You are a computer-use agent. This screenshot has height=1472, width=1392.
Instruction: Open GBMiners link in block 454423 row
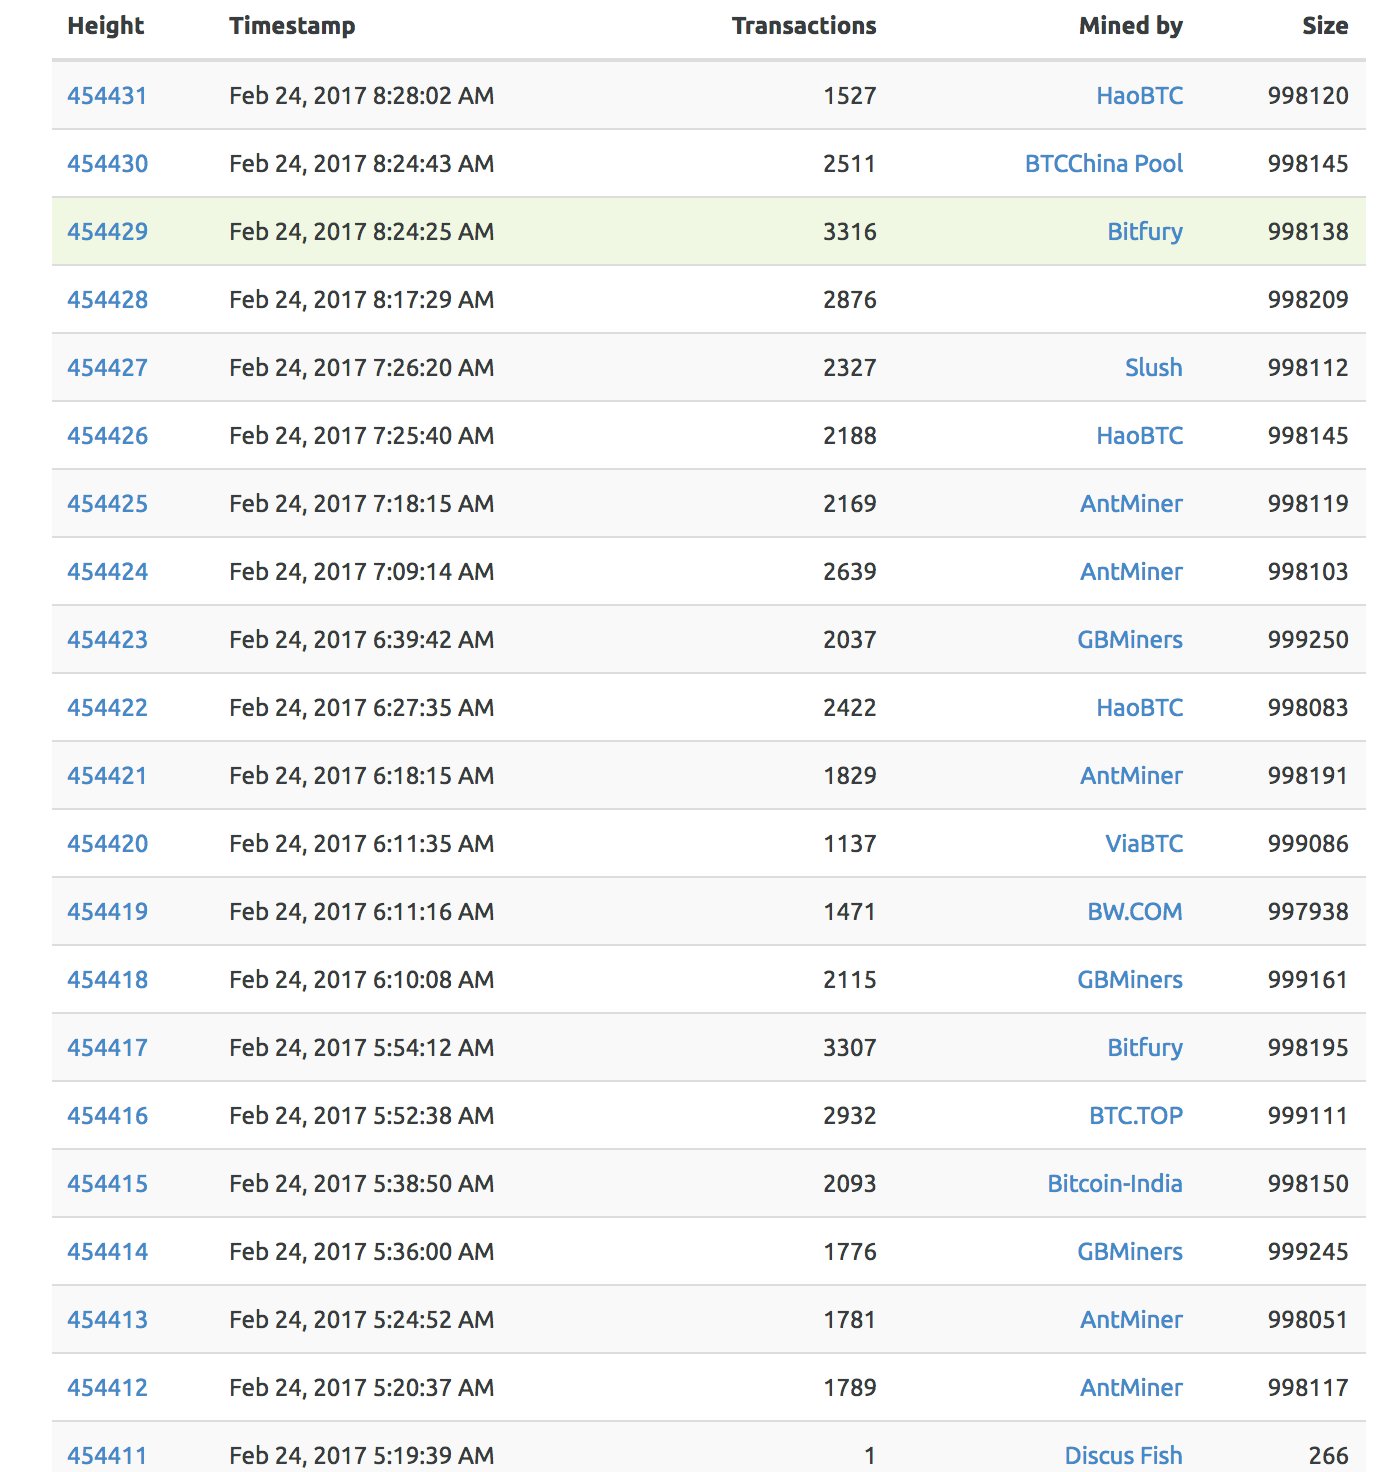click(1130, 640)
